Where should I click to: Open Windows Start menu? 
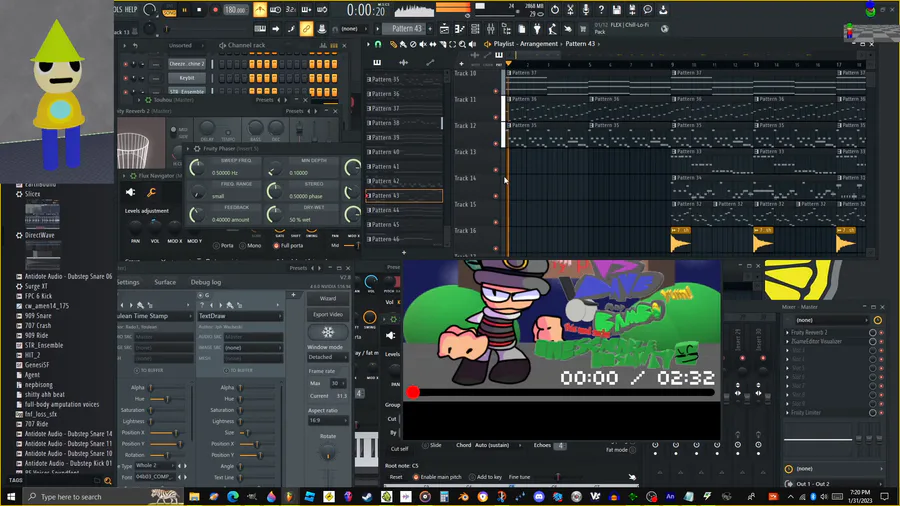[x=10, y=497]
